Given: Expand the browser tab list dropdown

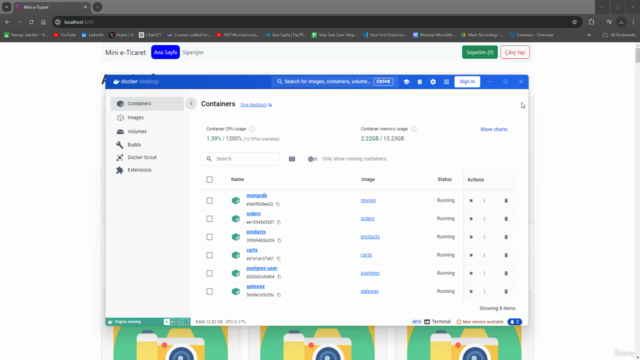Looking at the screenshot, I should click(x=7, y=7).
